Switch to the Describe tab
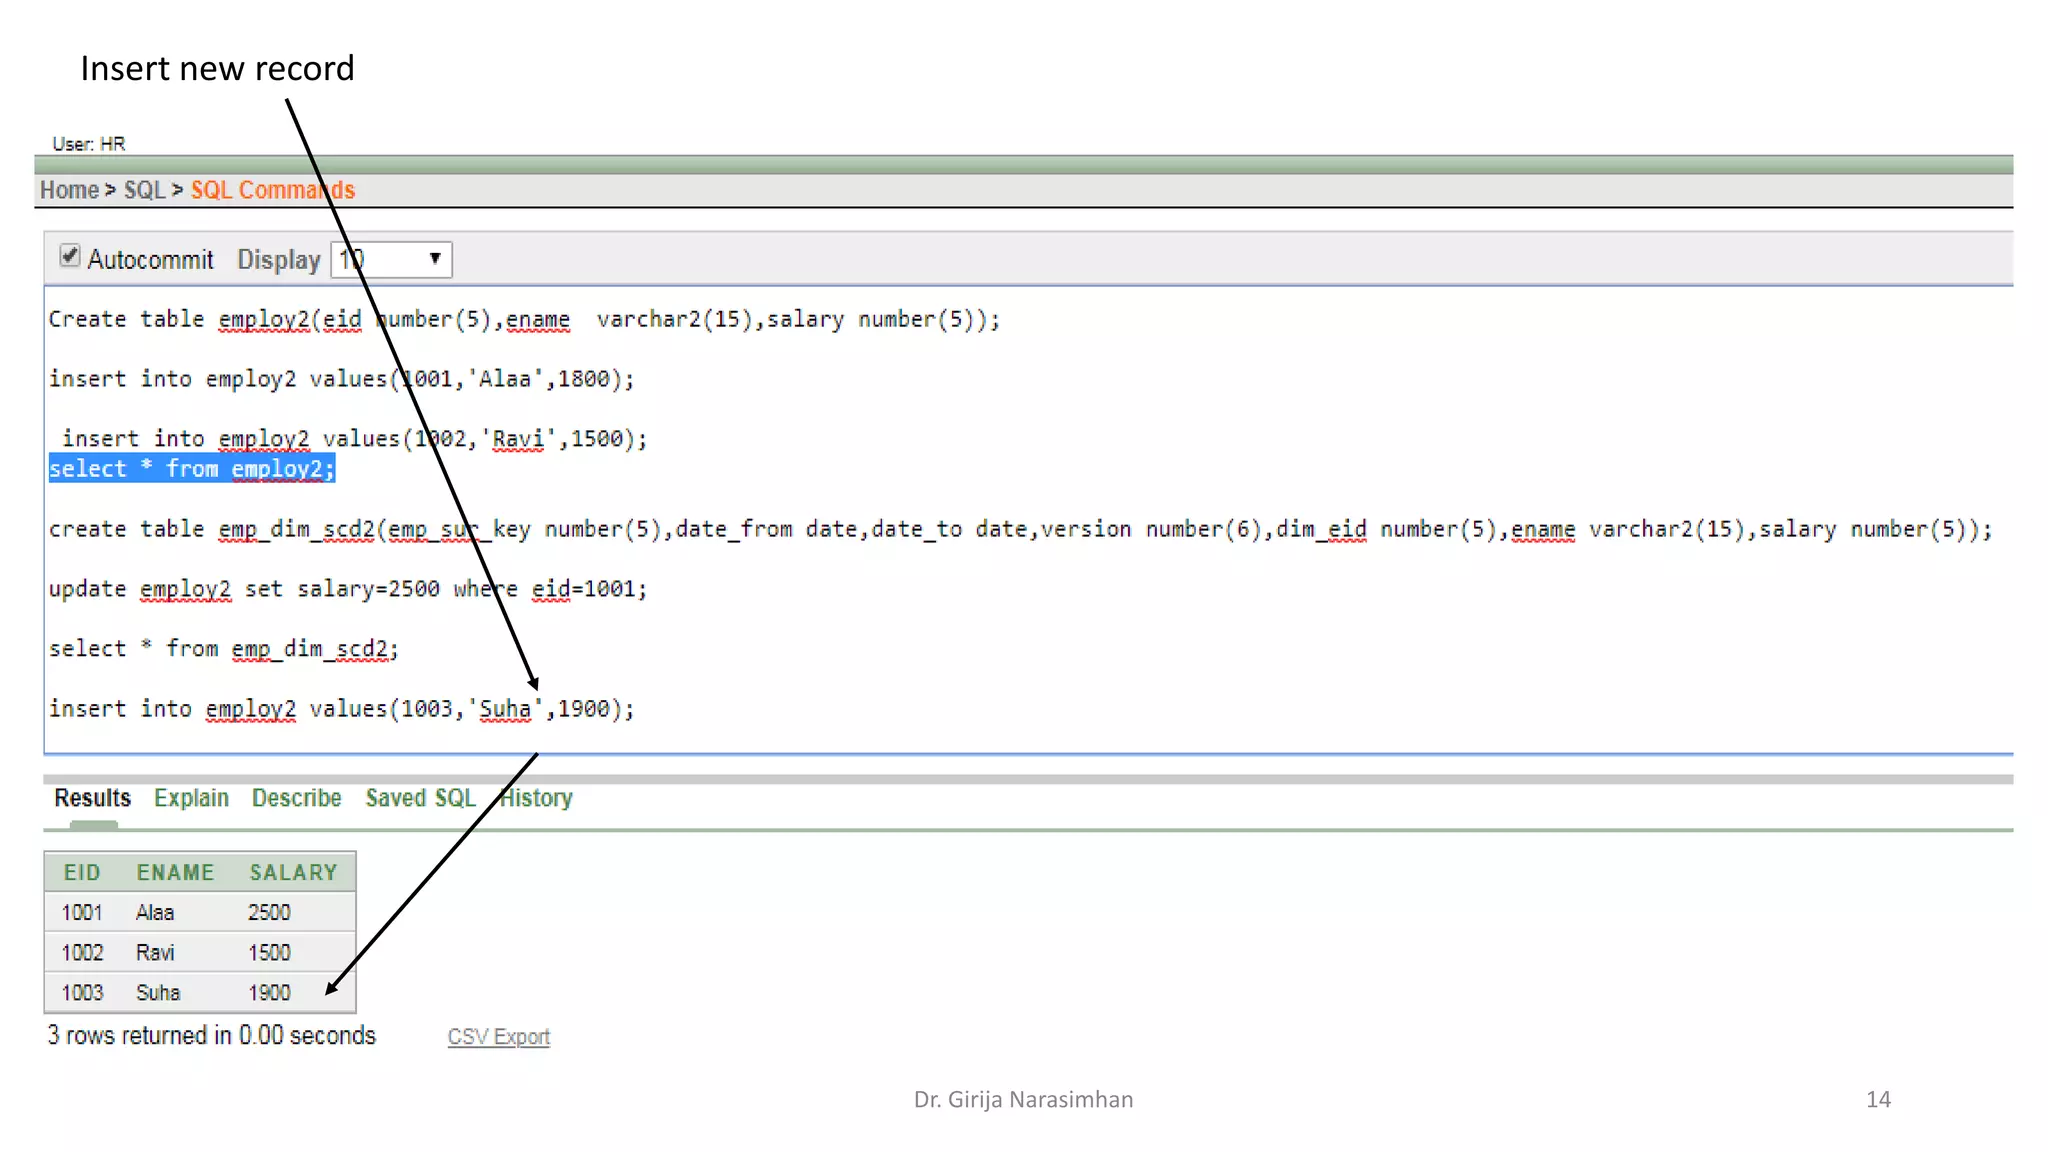The width and height of the screenshot is (2048, 1152). (296, 798)
